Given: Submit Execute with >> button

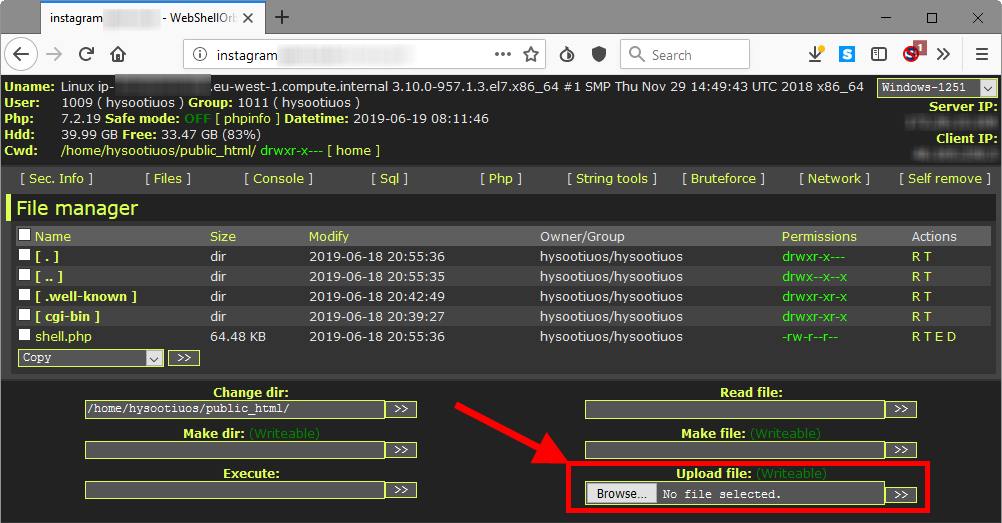Looking at the screenshot, I should (x=401, y=490).
